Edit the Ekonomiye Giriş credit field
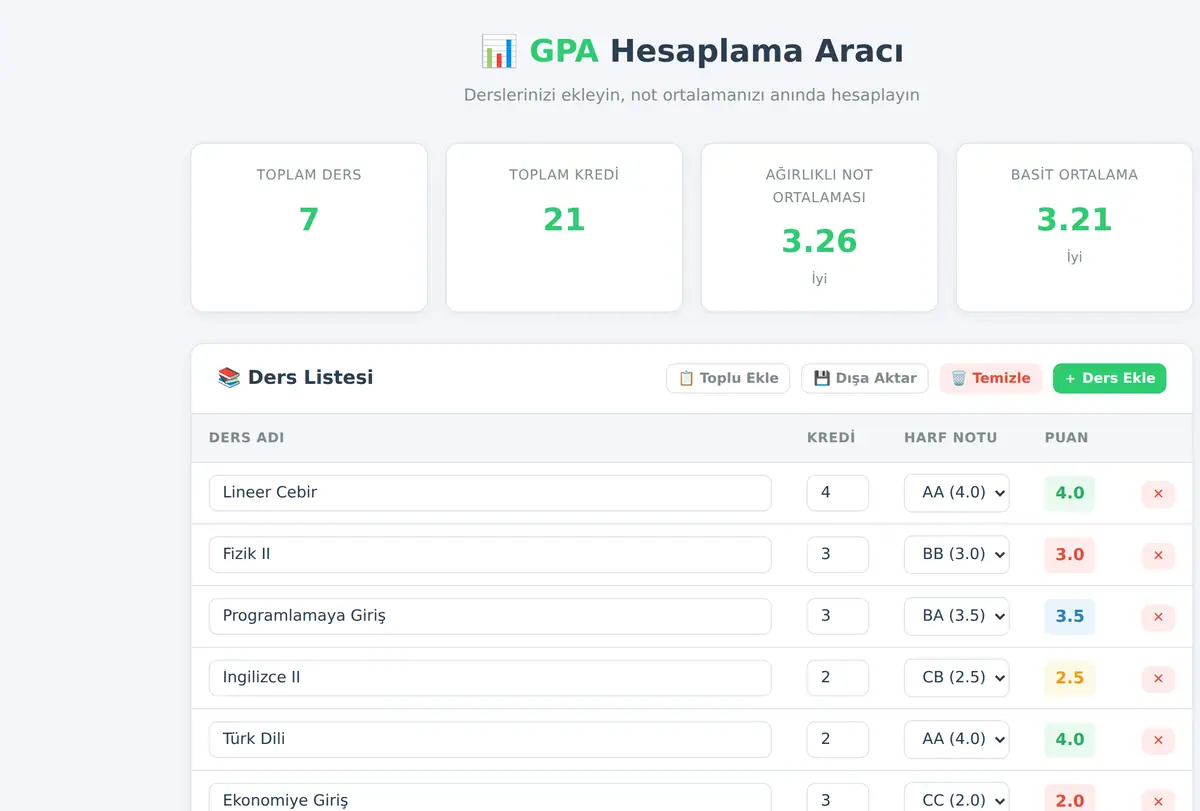The height and width of the screenshot is (811, 1200). pos(838,798)
